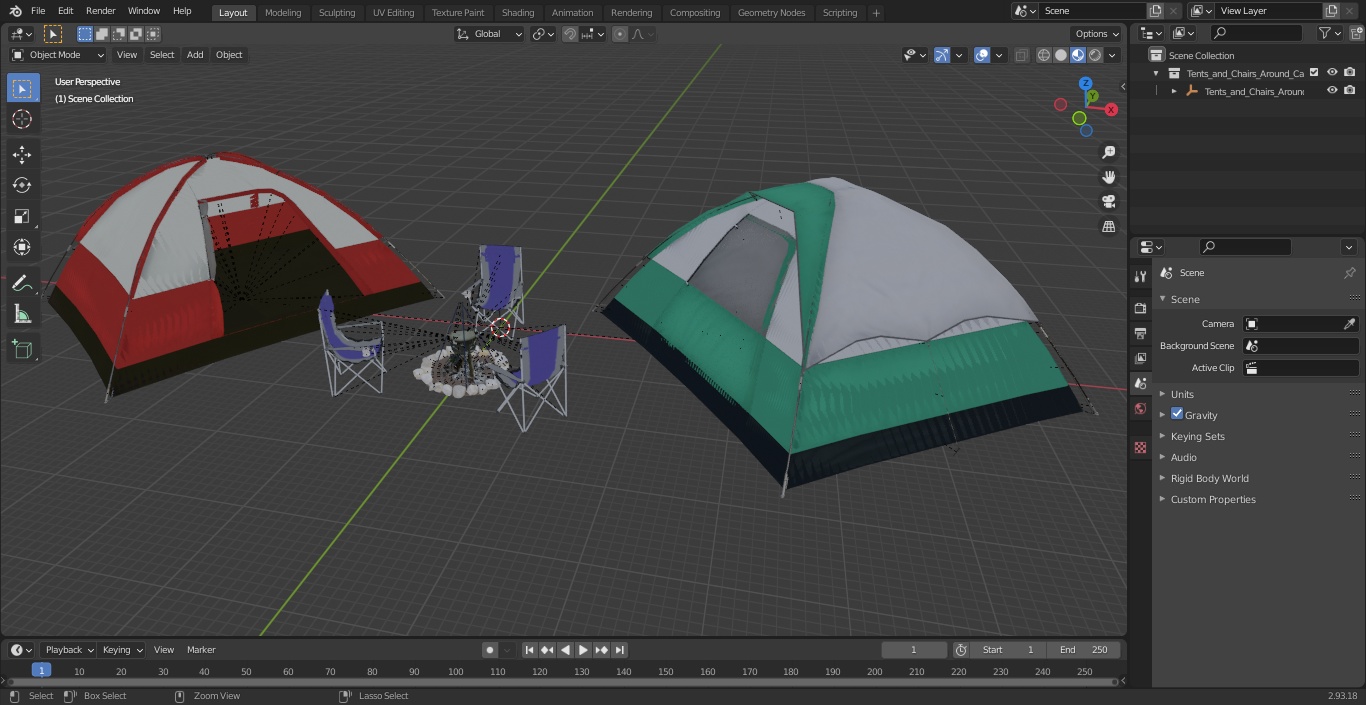Toggle proportional editing

[620, 34]
